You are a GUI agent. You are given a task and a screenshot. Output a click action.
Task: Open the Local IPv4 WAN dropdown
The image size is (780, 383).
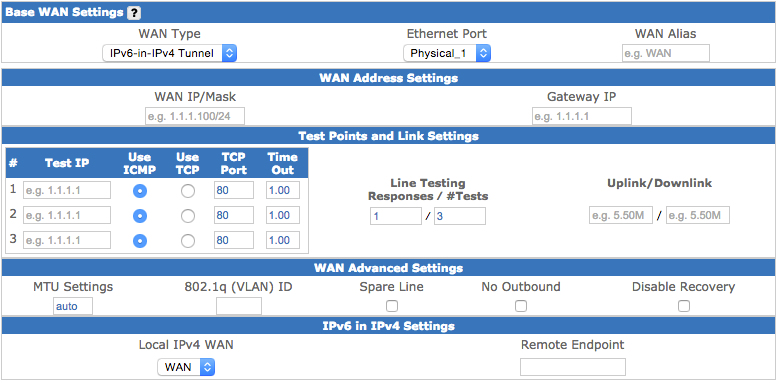click(186, 367)
